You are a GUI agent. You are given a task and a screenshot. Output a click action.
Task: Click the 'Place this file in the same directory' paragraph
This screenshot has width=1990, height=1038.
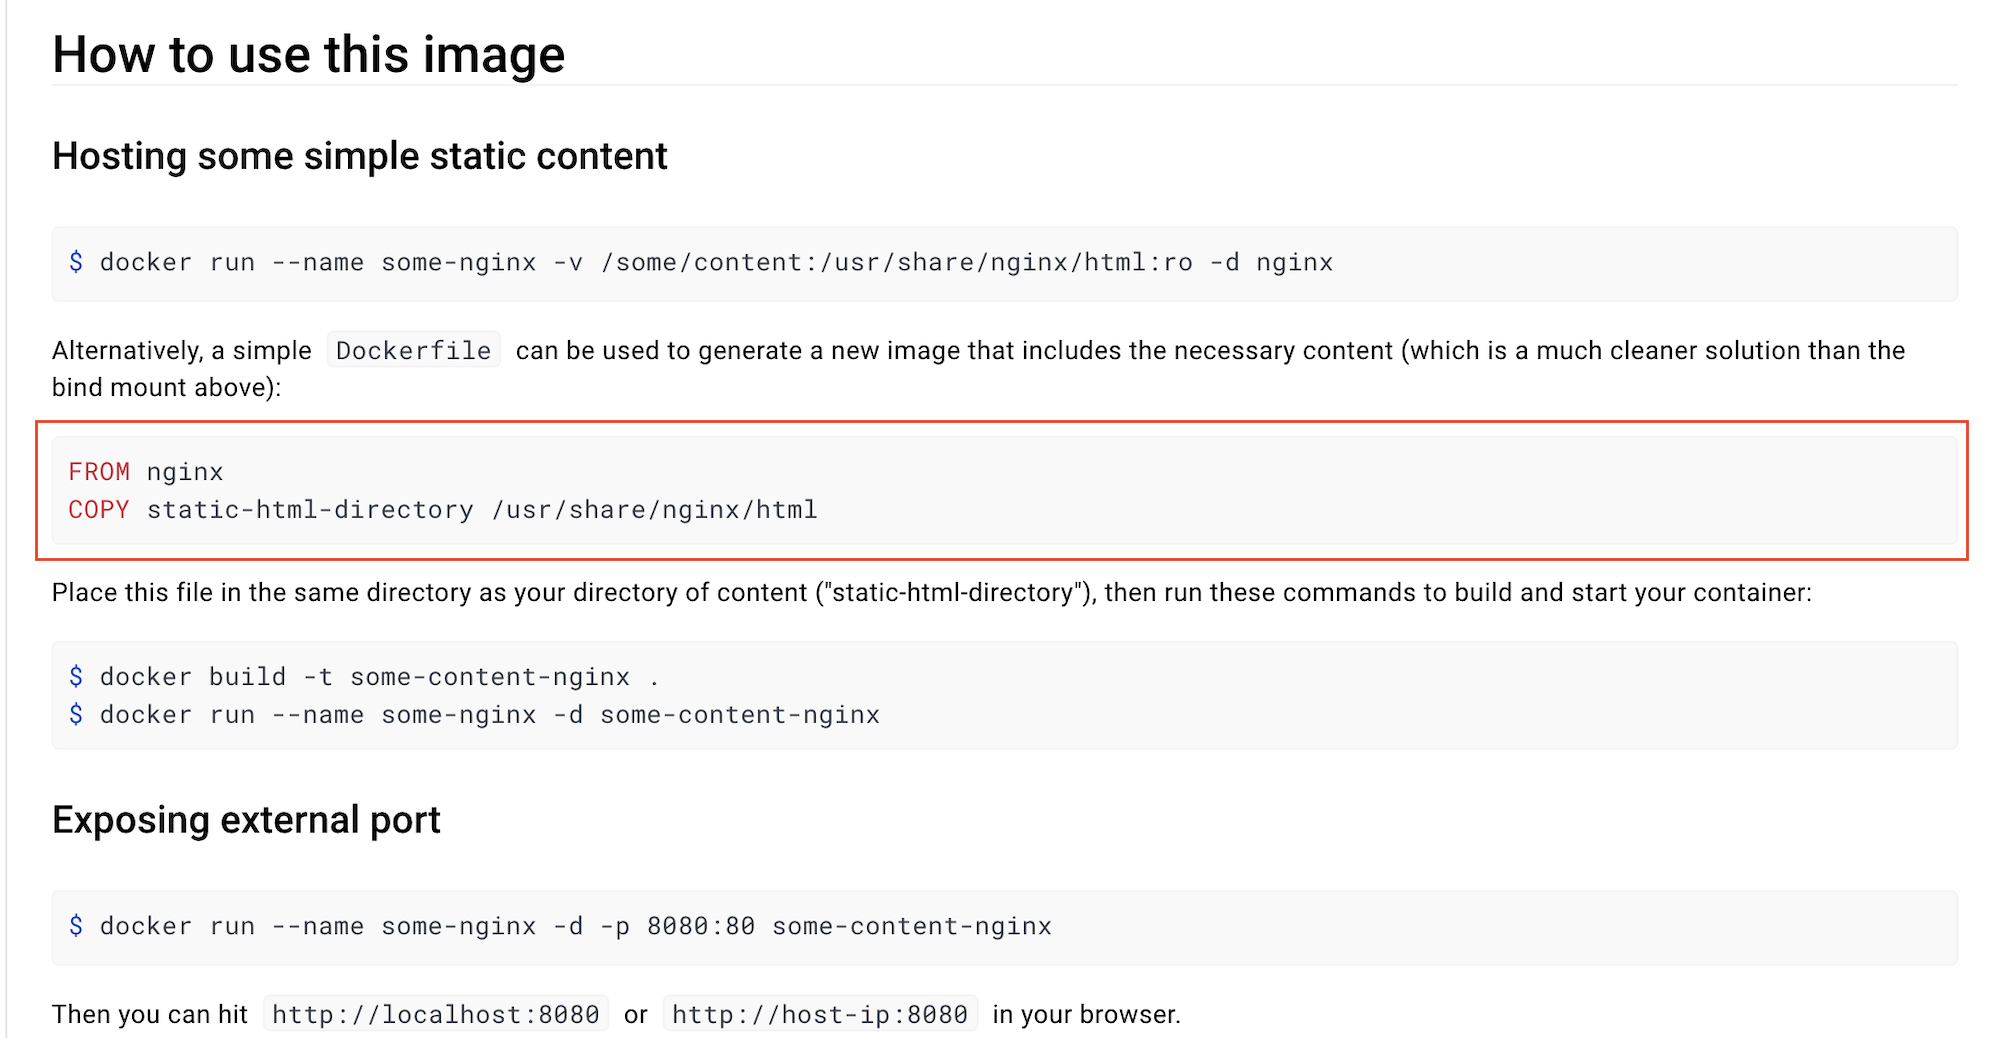(x=931, y=592)
